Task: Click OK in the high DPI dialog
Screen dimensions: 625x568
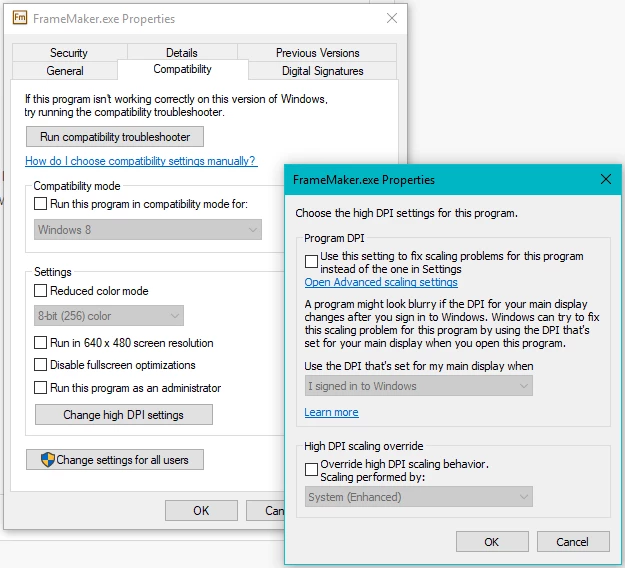Action: [492, 542]
